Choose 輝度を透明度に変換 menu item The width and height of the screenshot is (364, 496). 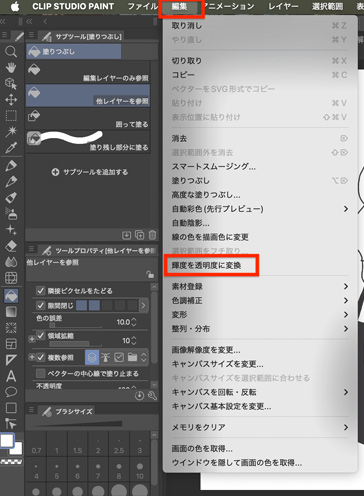260,265
